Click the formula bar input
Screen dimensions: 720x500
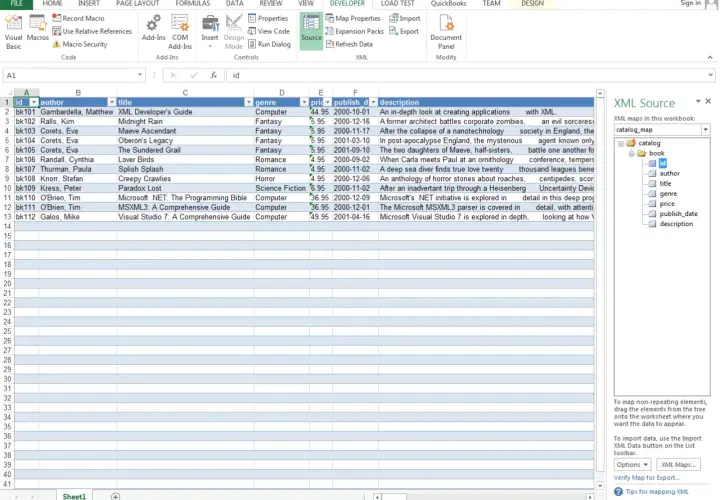coord(466,75)
